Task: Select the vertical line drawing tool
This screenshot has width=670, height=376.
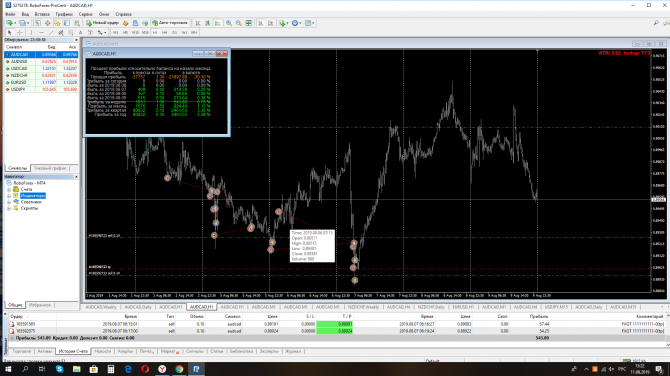Action: (x=31, y=32)
